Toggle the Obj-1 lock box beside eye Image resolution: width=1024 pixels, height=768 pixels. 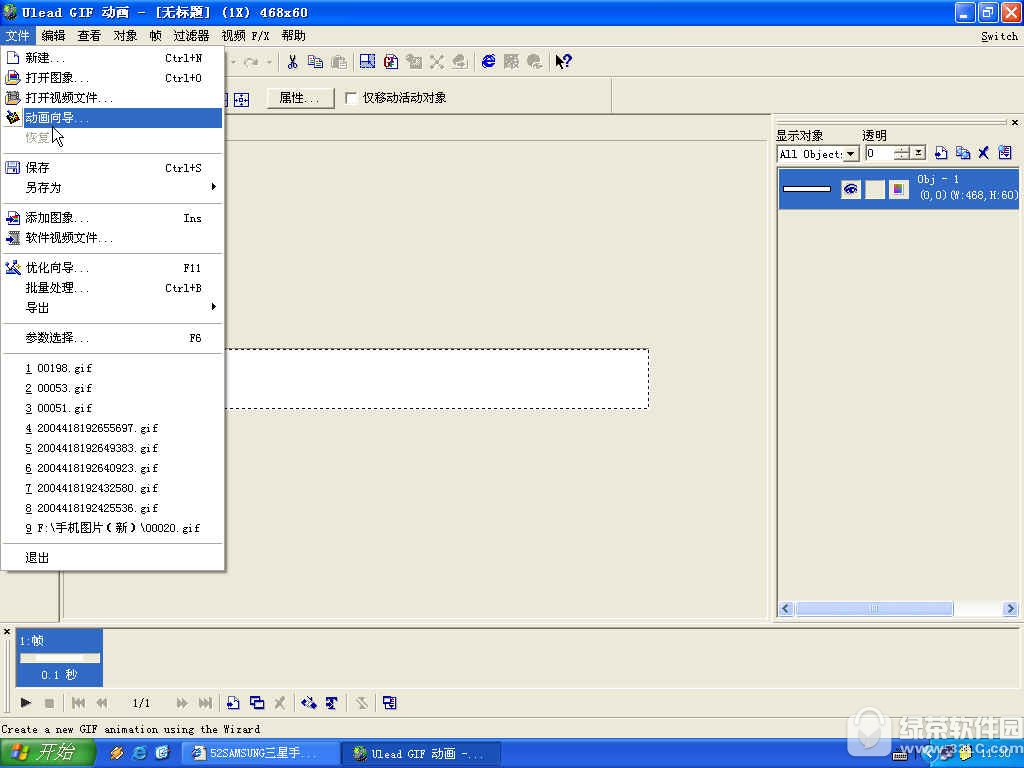874,189
